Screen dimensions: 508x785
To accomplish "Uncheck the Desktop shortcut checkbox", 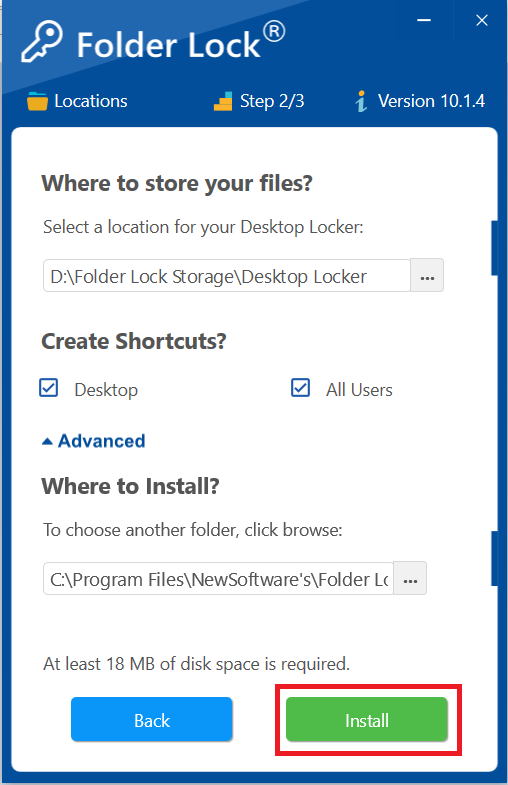I will (x=49, y=388).
